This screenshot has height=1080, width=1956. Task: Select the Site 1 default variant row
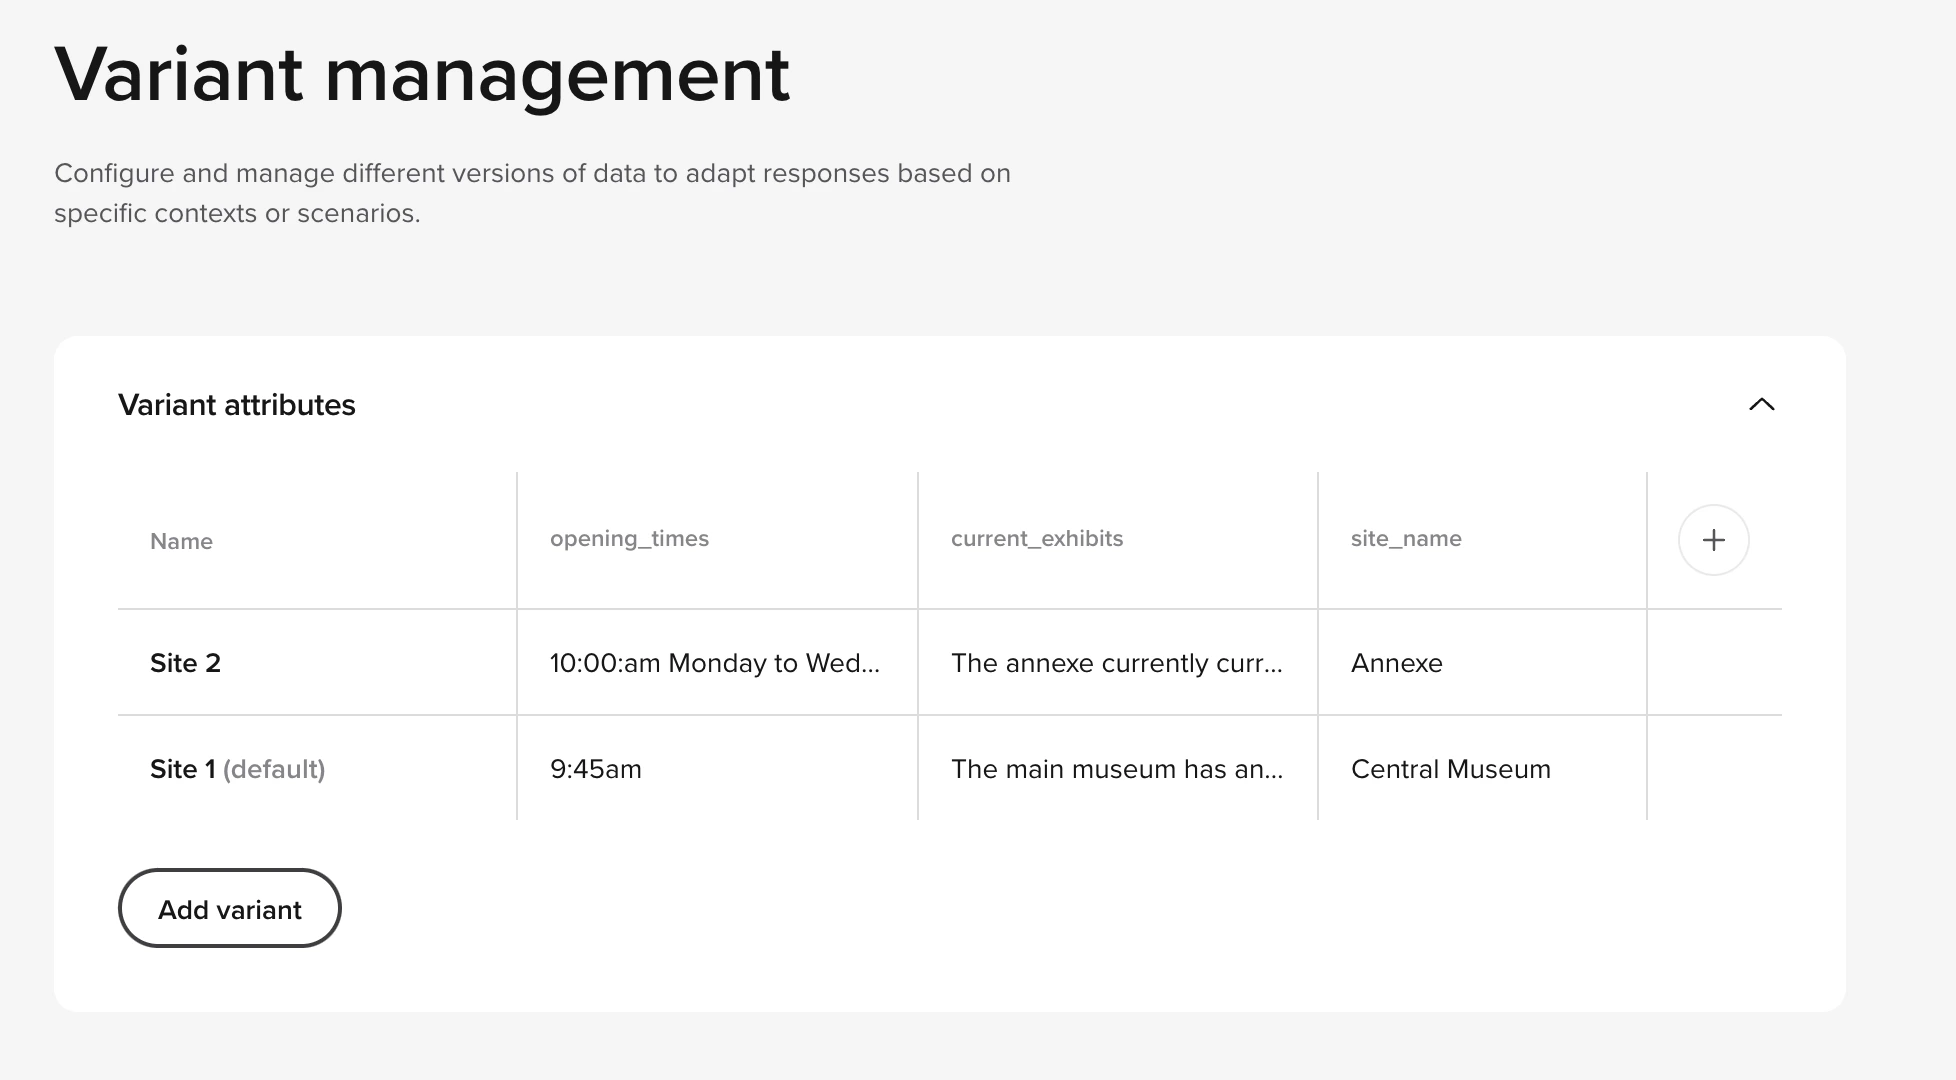pos(185,769)
